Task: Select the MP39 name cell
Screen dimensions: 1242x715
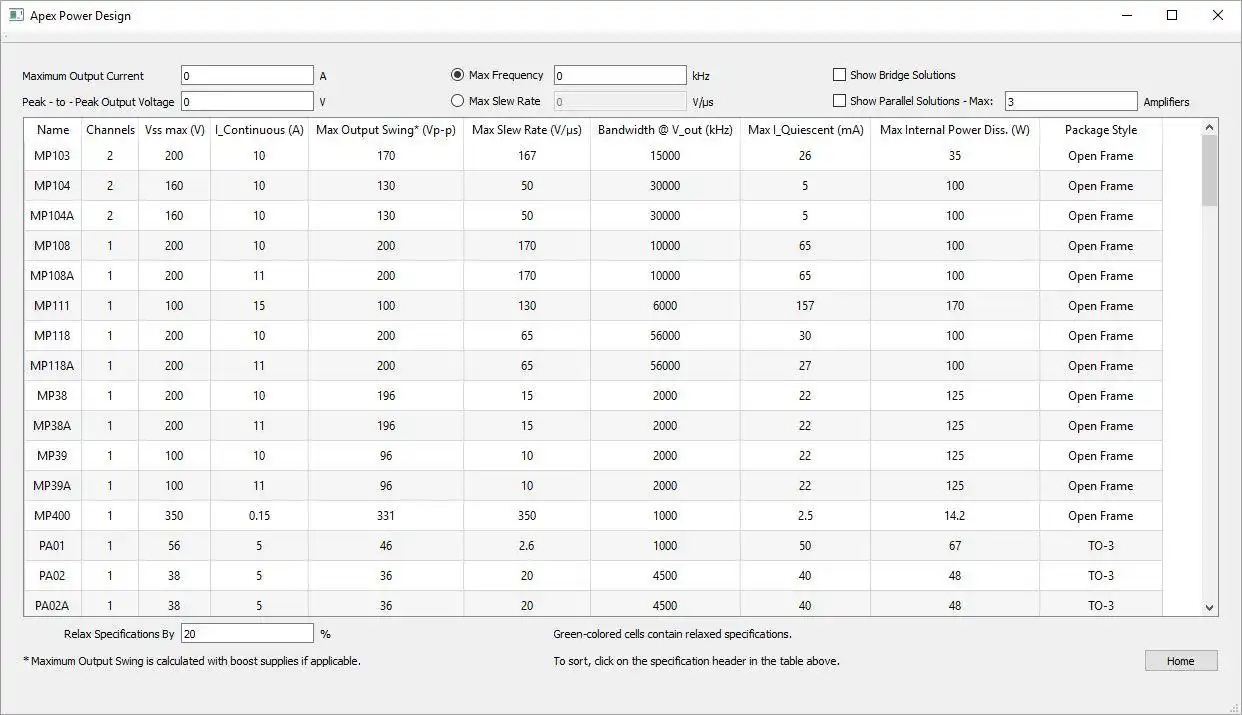Action: (x=53, y=456)
